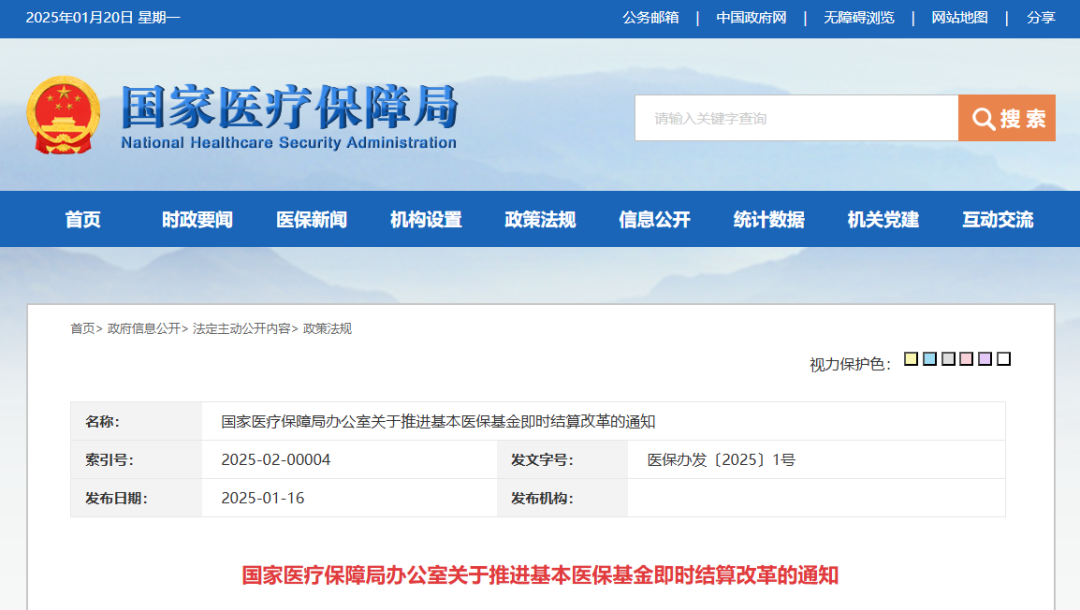Image resolution: width=1080 pixels, height=610 pixels.
Task: Select the gray eye-protection color swatch
Action: (948, 359)
